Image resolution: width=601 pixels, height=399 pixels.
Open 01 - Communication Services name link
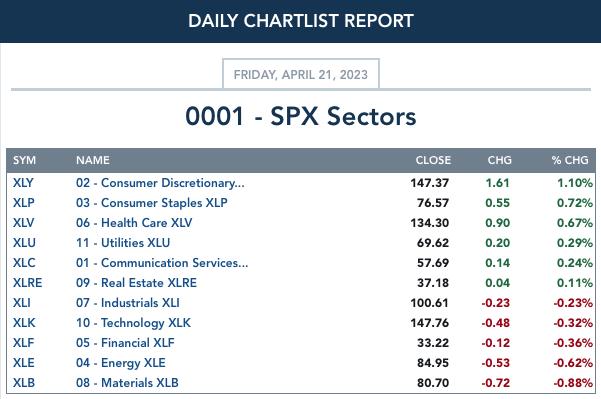(x=162, y=263)
